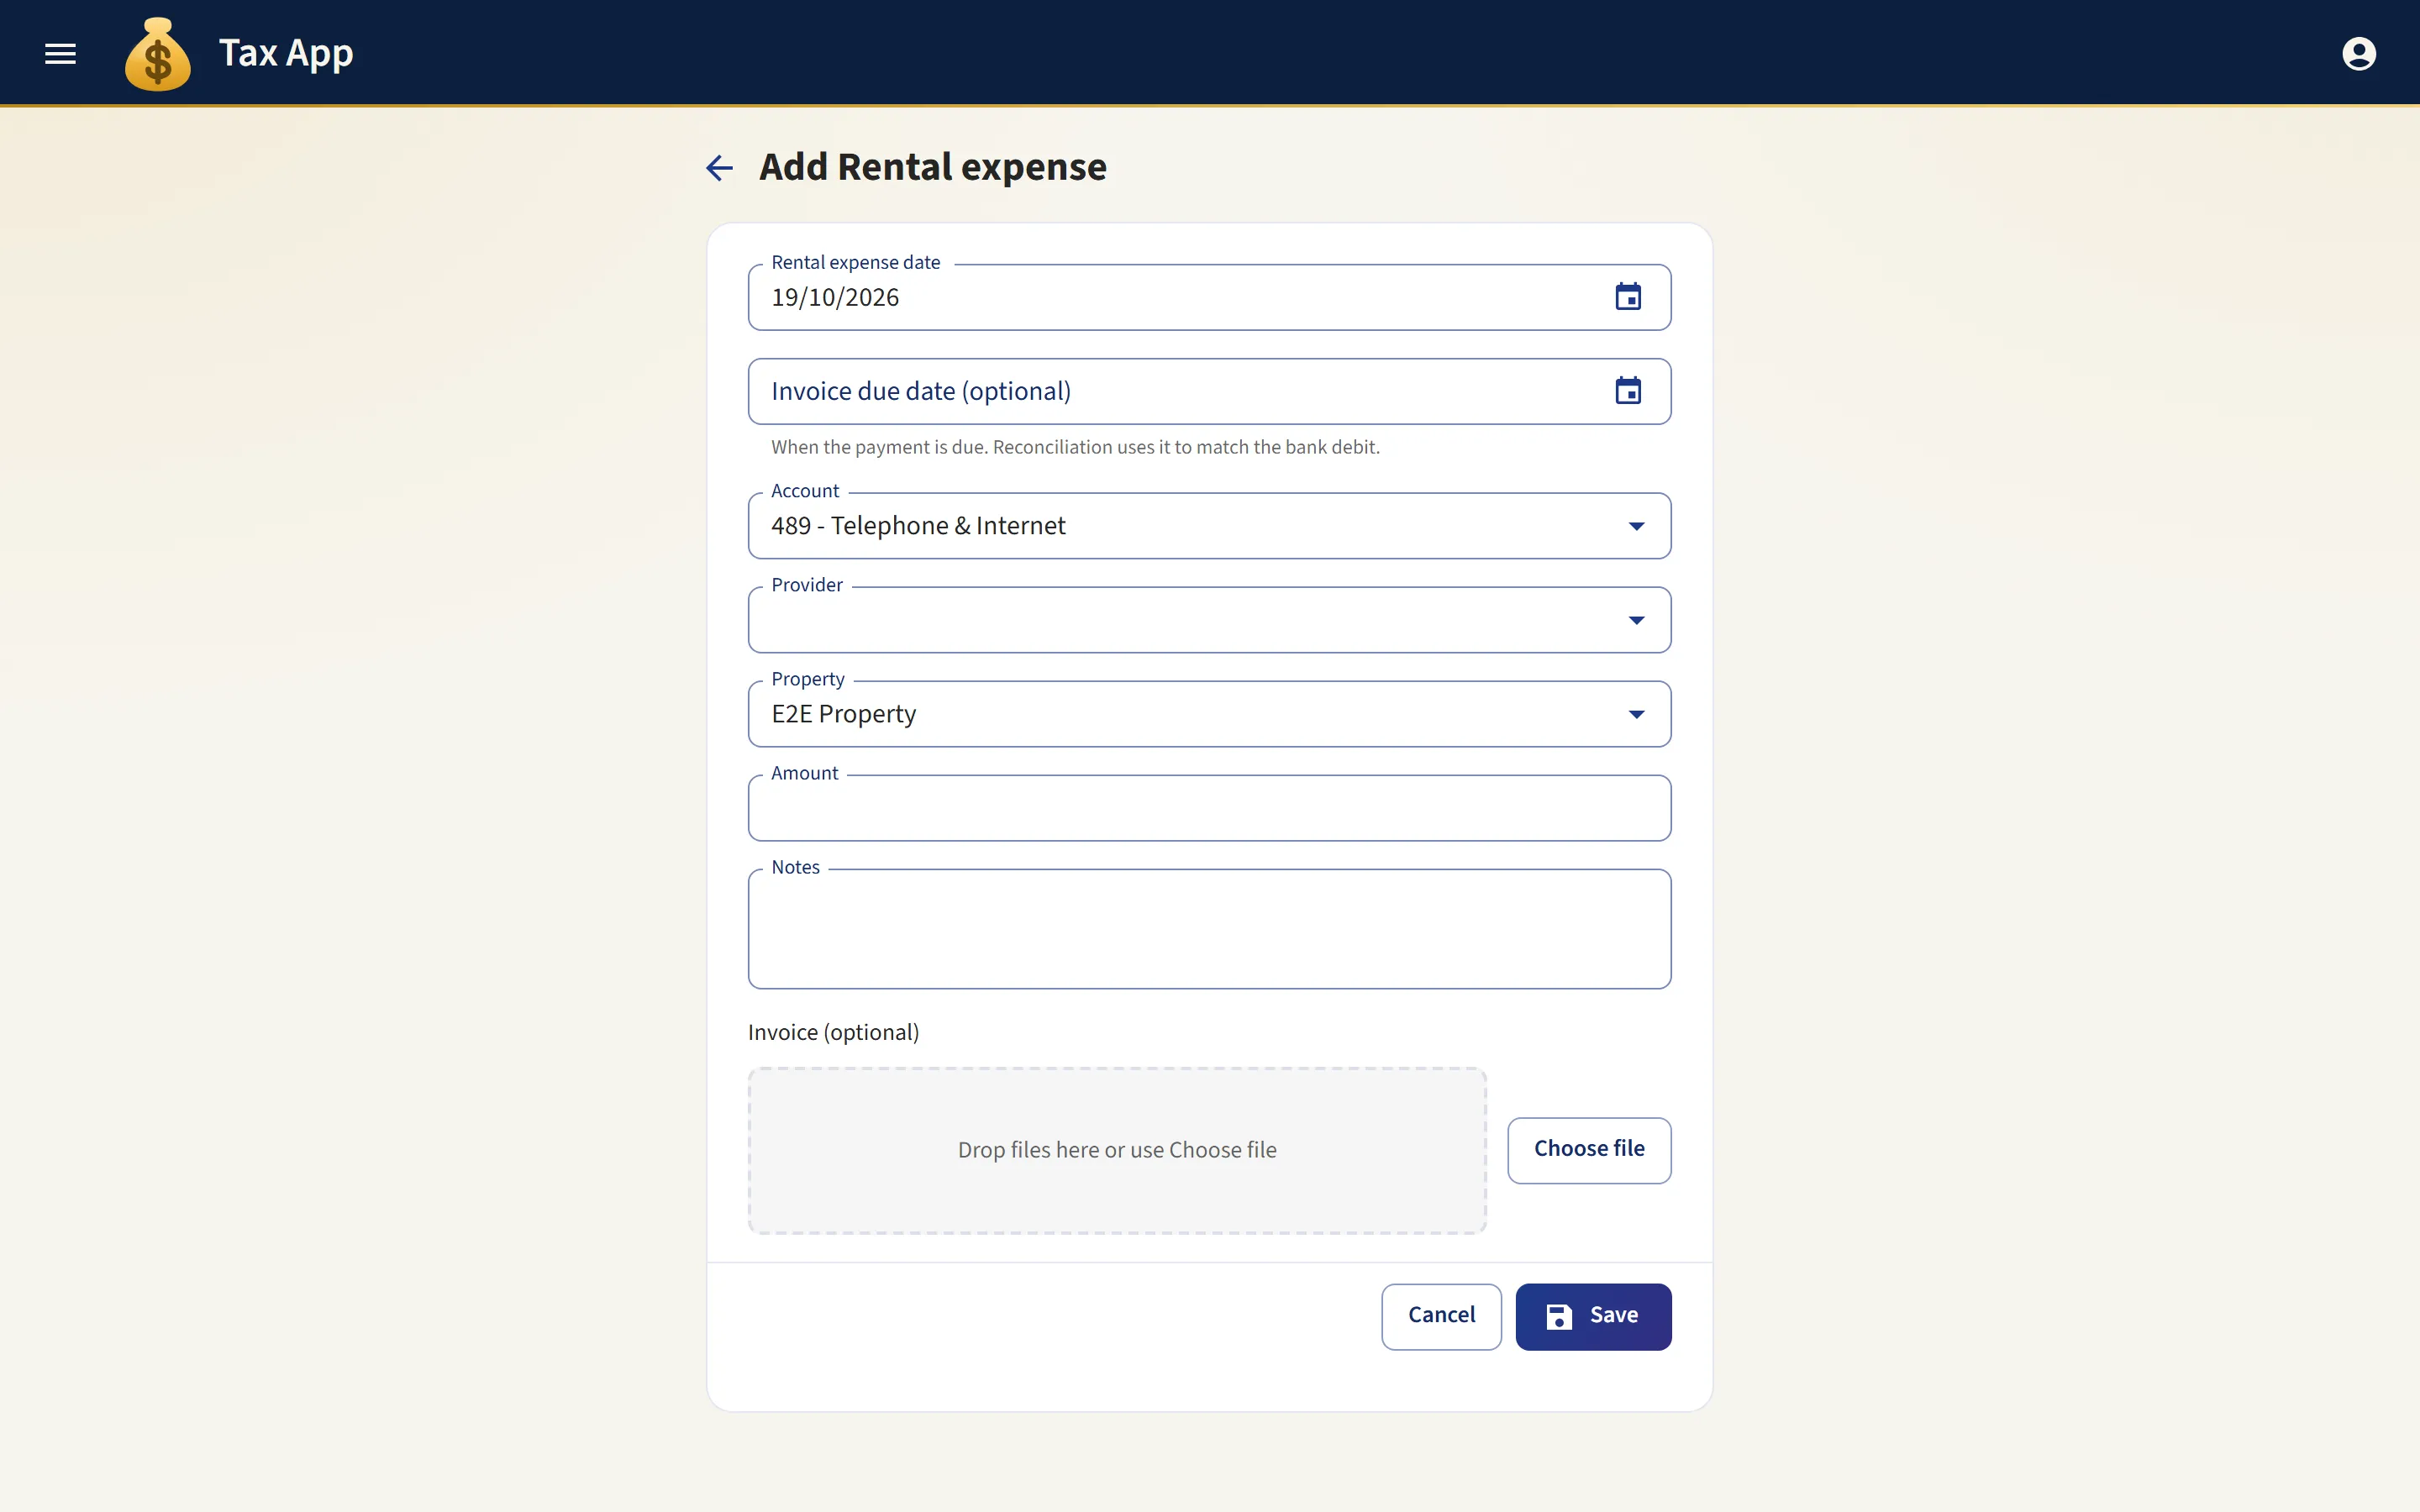
Task: Click the Tax App title text
Action: (286, 53)
